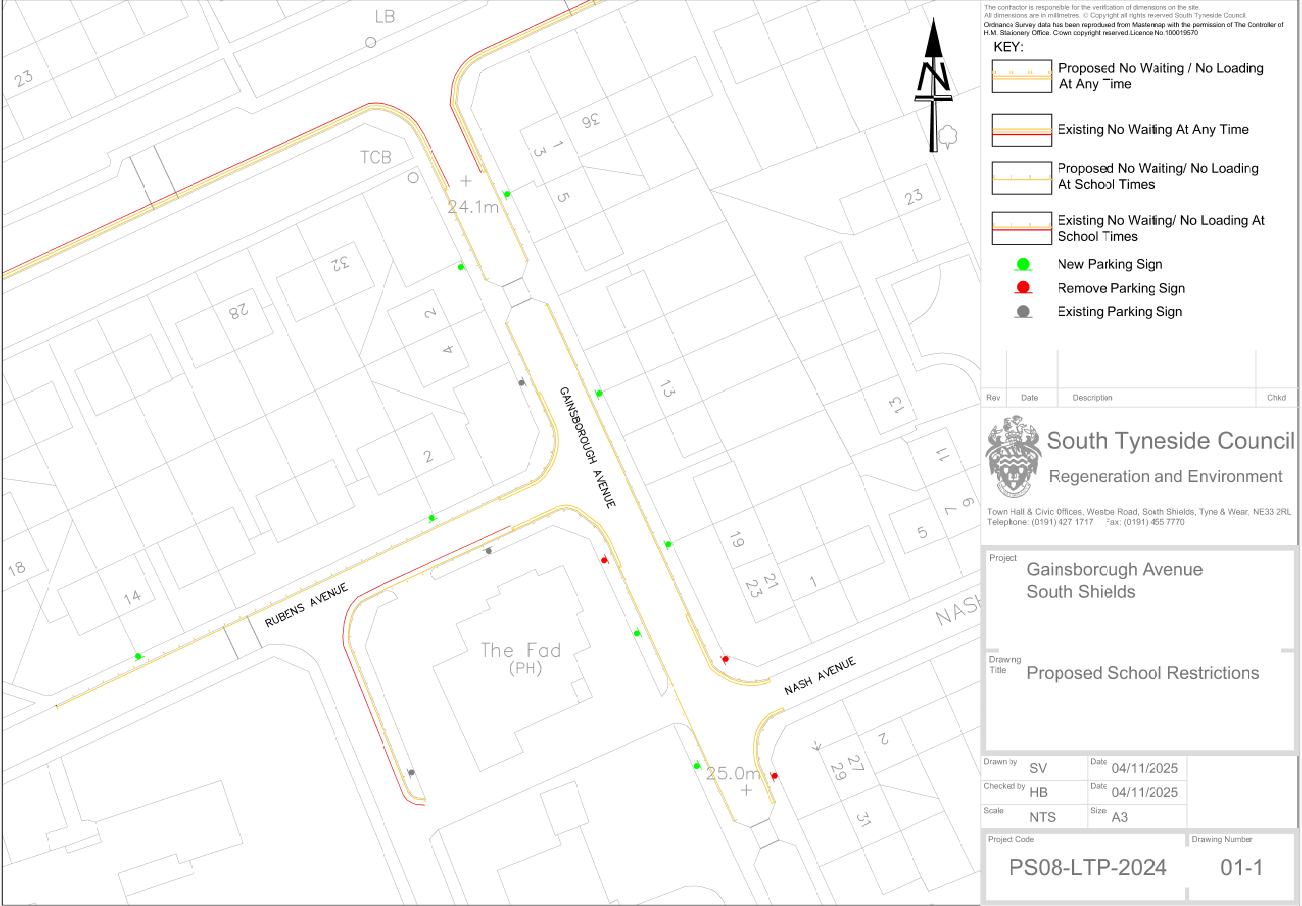Click the LB letter box circle marker
The image size is (1302, 906).
(370, 42)
